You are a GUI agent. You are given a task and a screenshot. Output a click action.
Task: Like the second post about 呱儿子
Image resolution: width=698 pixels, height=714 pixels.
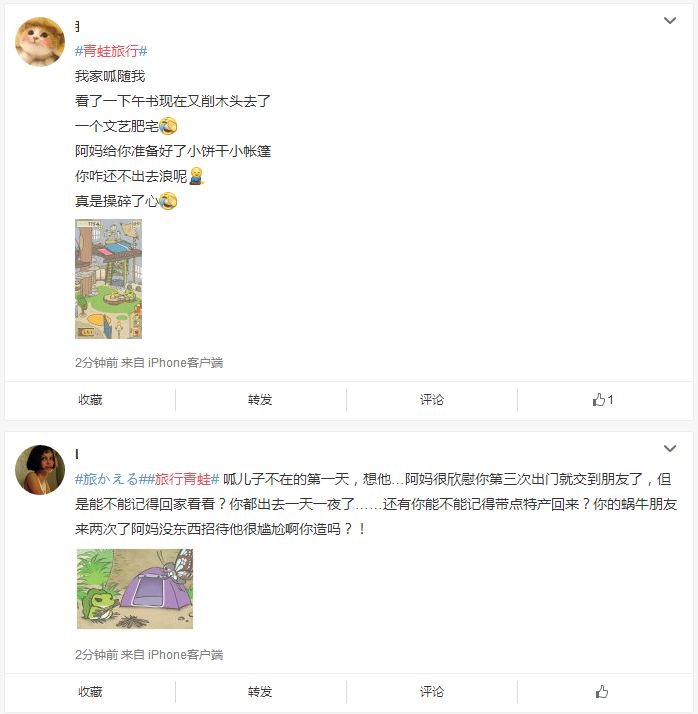click(602, 692)
